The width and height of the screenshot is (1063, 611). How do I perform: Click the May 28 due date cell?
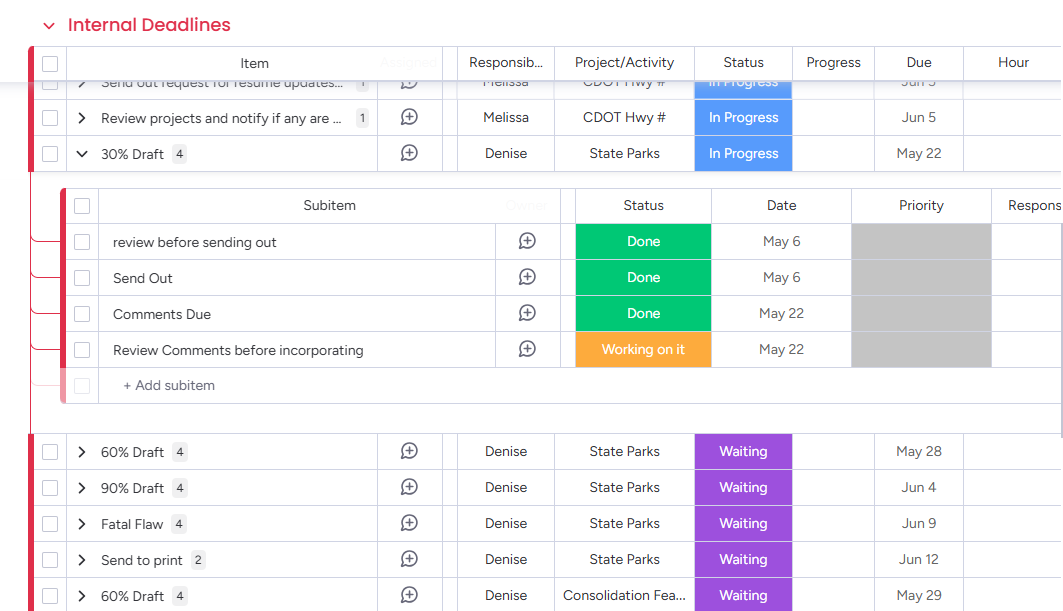(918, 451)
